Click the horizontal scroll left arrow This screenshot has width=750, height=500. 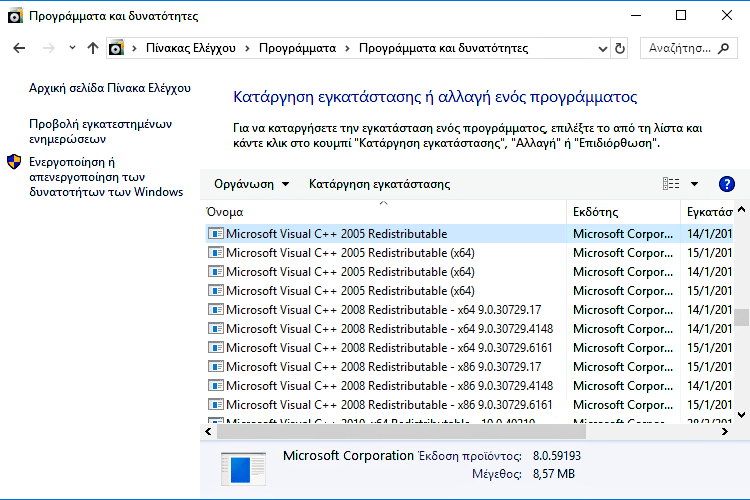[208, 432]
